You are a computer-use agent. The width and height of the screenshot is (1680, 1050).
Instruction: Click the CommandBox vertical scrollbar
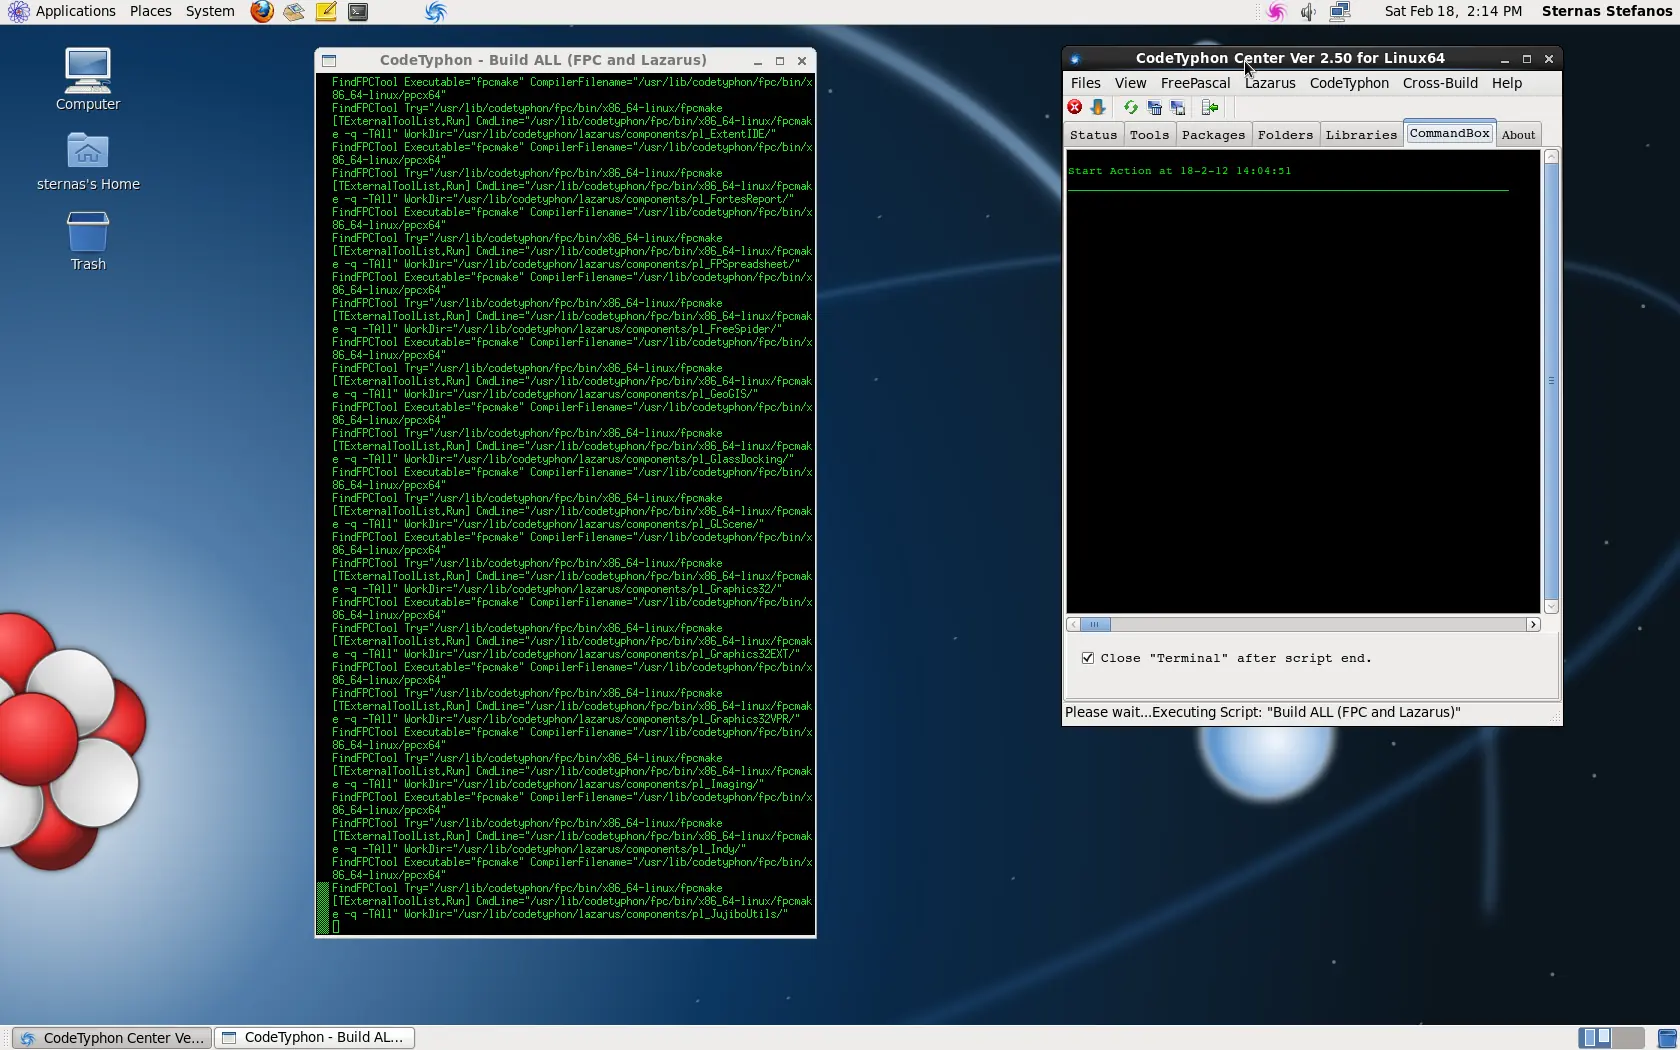[1551, 380]
